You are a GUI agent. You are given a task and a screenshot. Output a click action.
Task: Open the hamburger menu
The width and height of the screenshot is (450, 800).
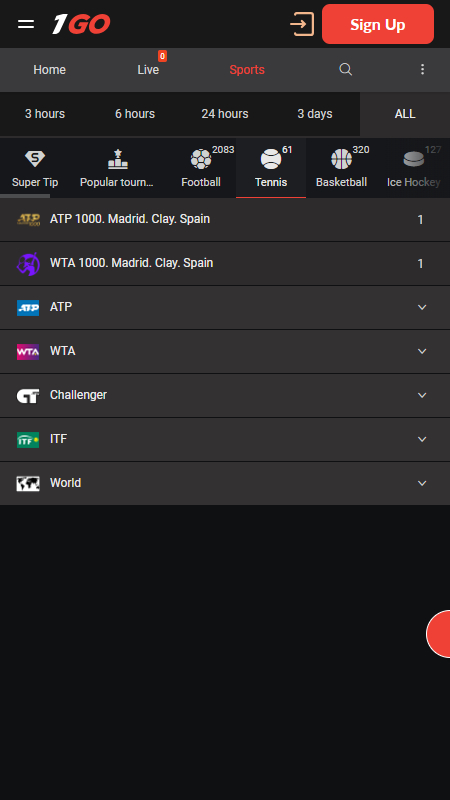pyautogui.click(x=26, y=24)
